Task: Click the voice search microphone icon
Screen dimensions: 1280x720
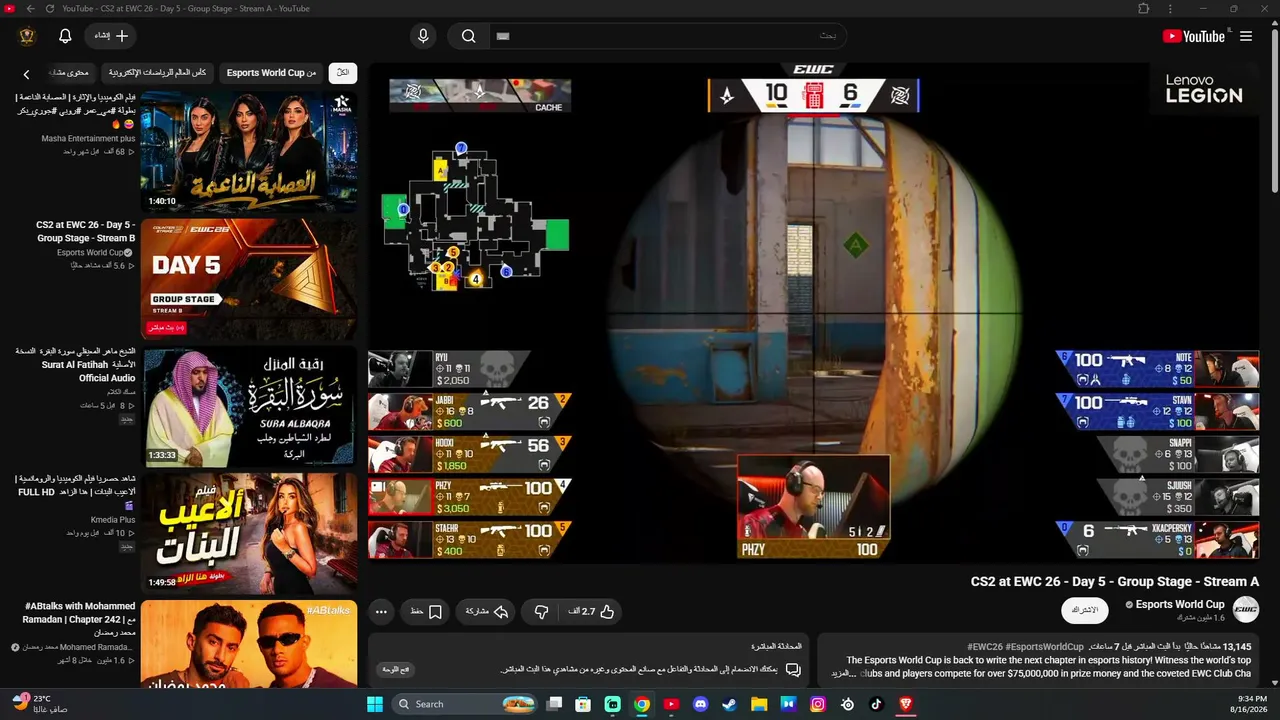Action: point(423,36)
